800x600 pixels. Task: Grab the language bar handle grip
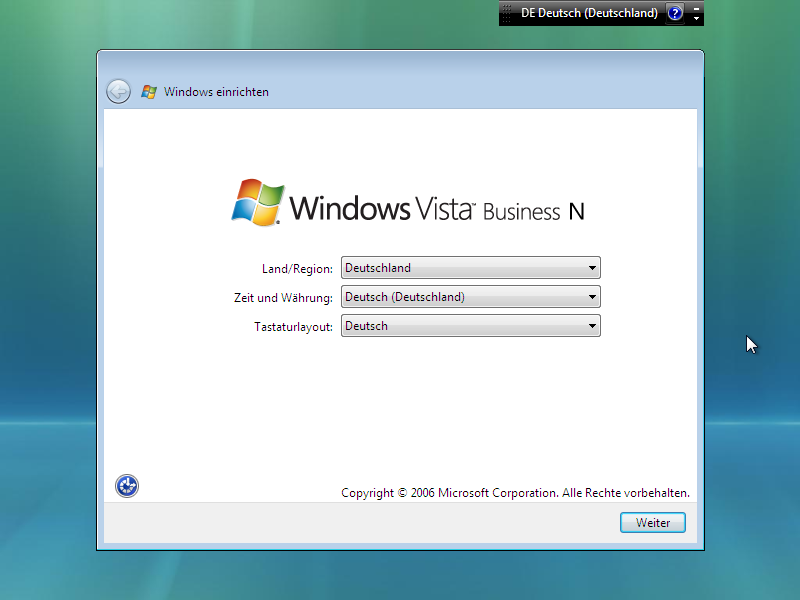click(506, 13)
